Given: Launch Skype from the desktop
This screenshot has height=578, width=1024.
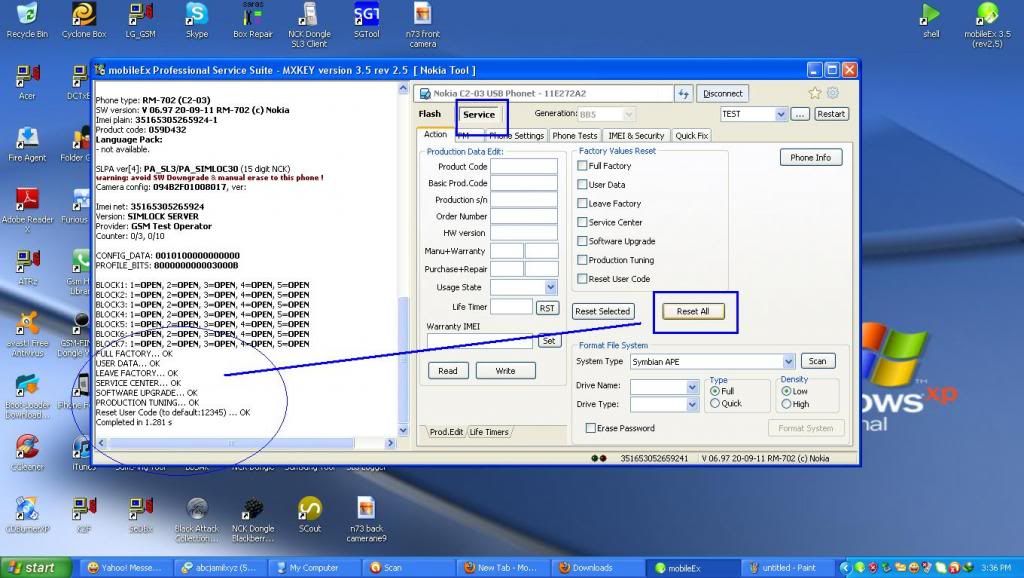Looking at the screenshot, I should (x=197, y=20).
